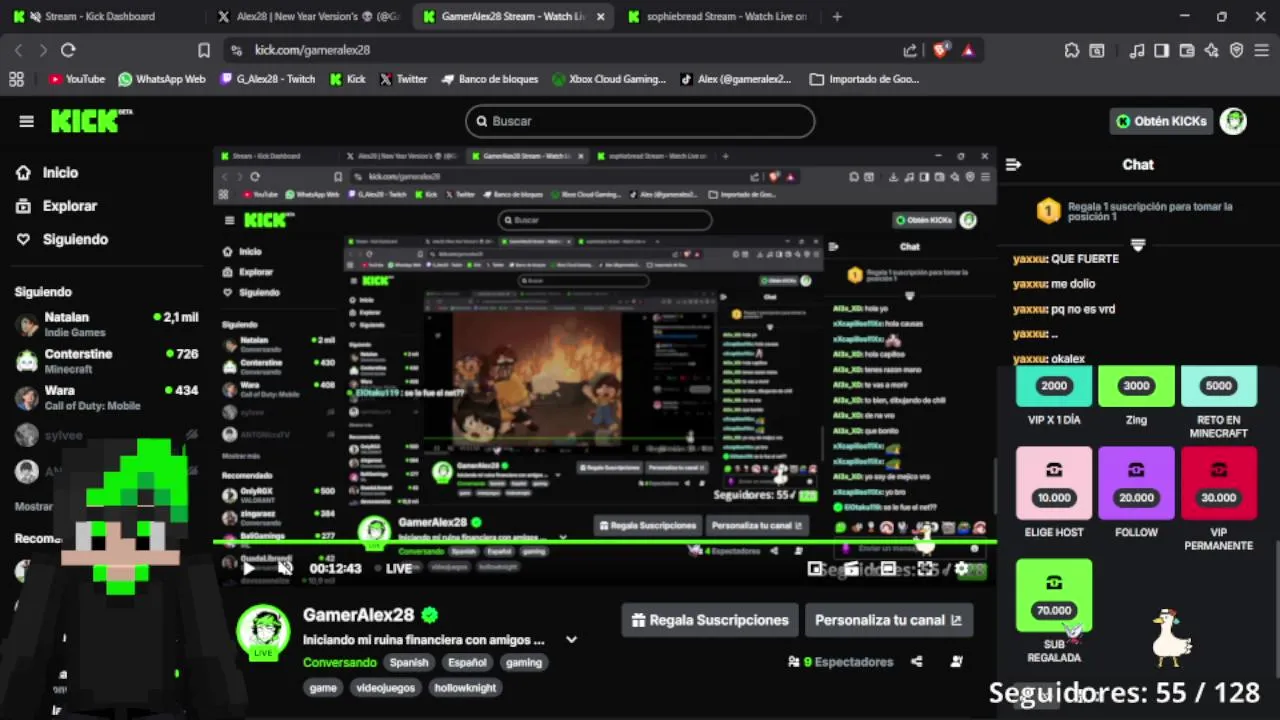The image size is (1280, 720).
Task: Click the share icon below the stream
Action: pos(916,661)
